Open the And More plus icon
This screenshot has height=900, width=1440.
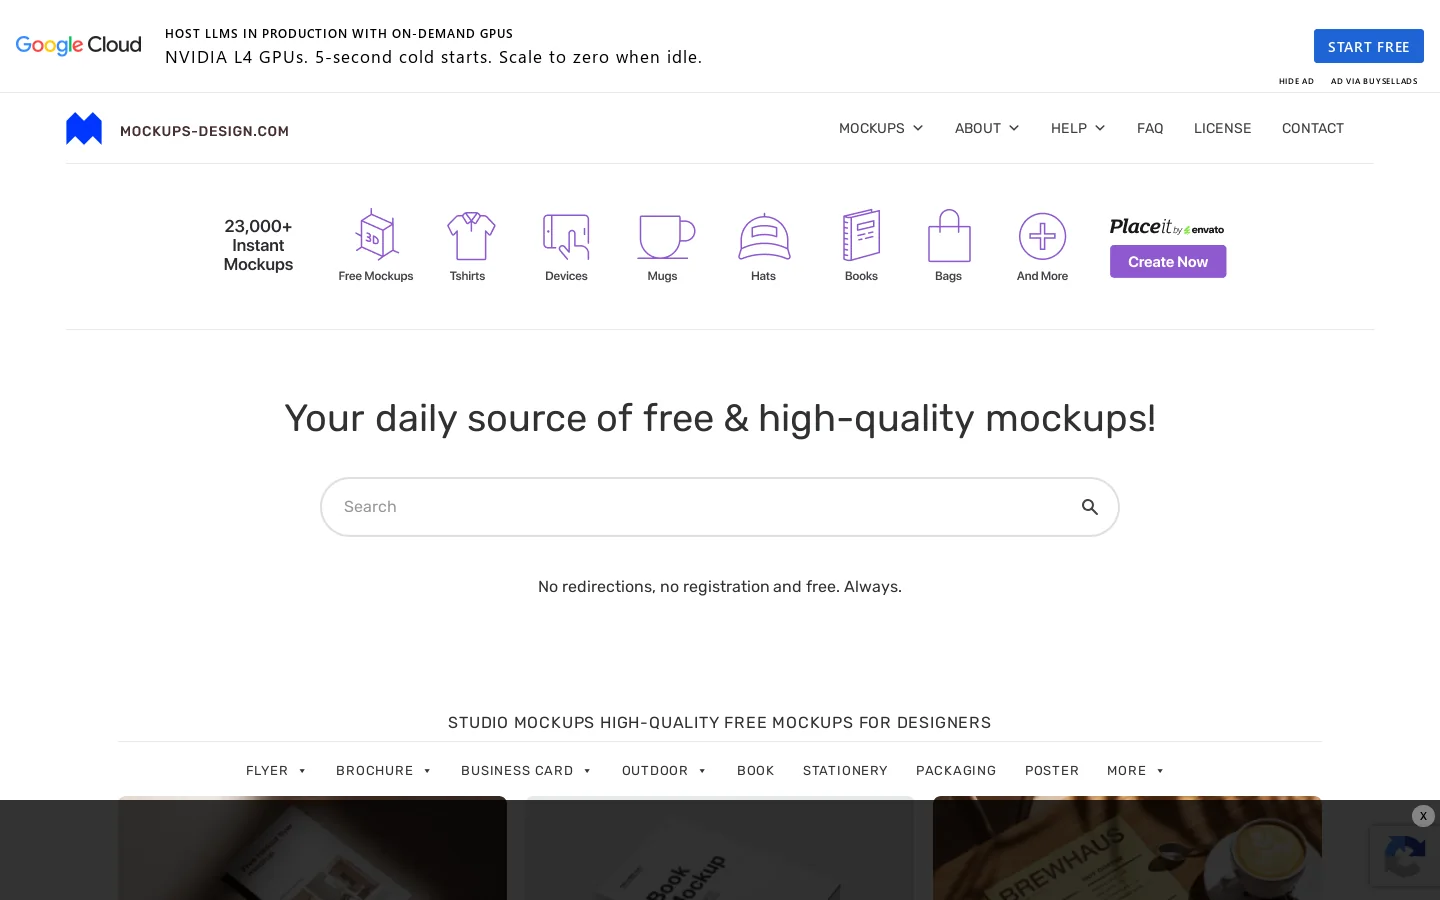[1042, 237]
